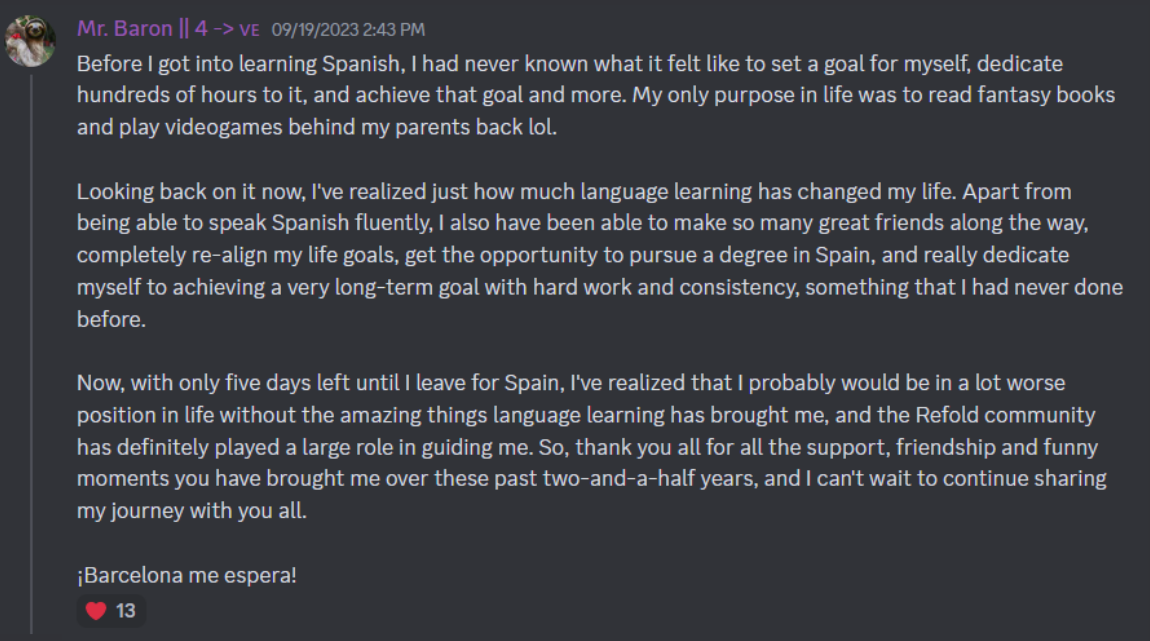Click the word 'lol.' ending the first paragraph
Screen dimensions: 1150x641
[x=542, y=128]
